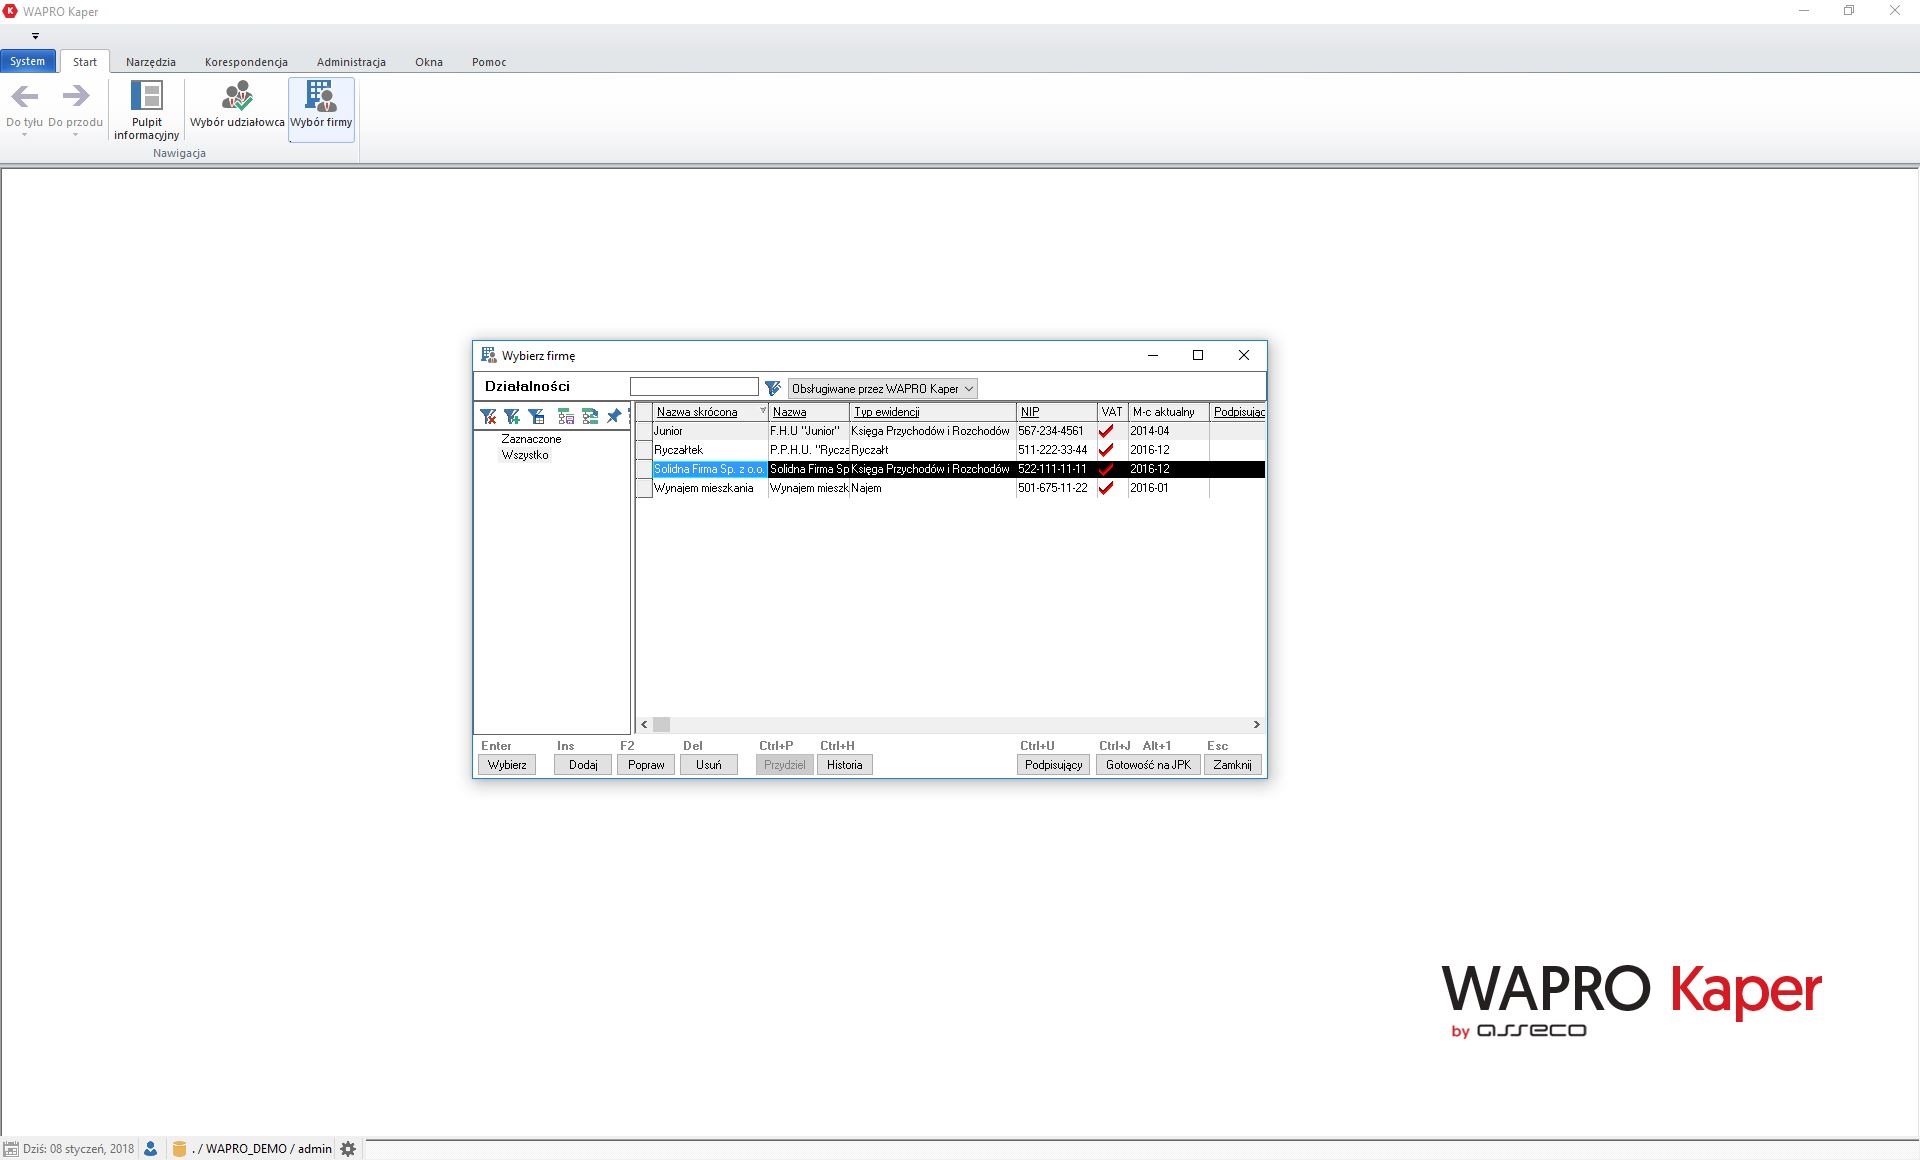Click select-all corner cell in grid header

[644, 412]
